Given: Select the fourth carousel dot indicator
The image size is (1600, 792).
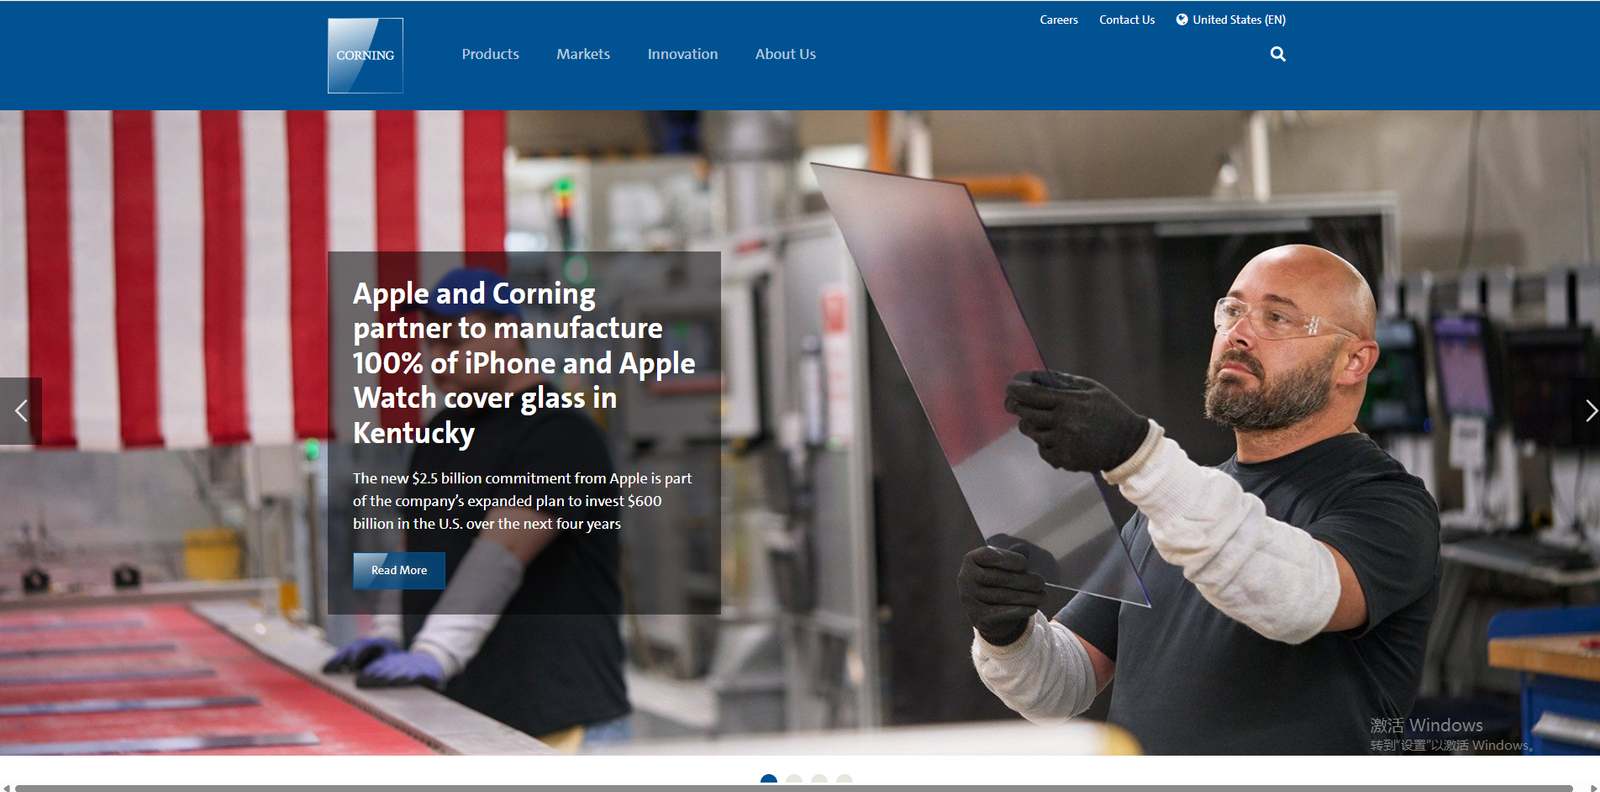Looking at the screenshot, I should [x=844, y=780].
